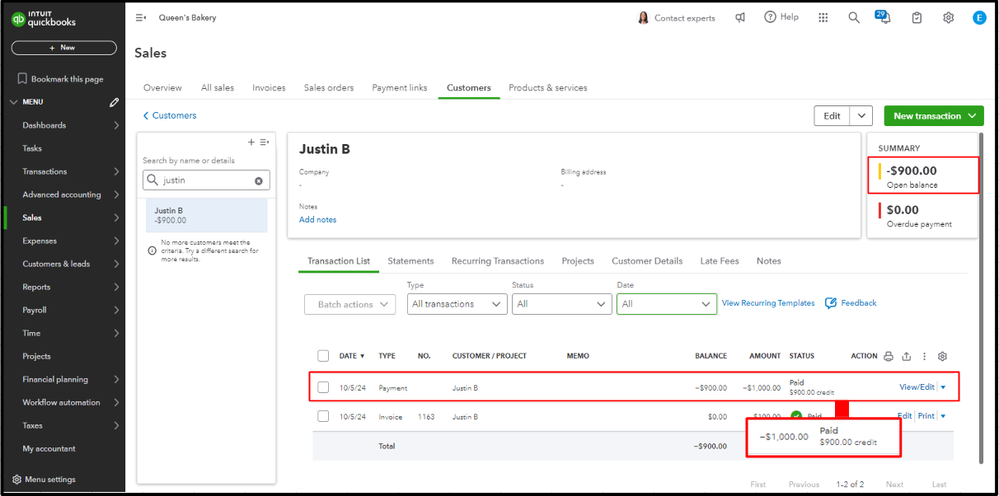Click View/Edit on the Payment row

[917, 387]
